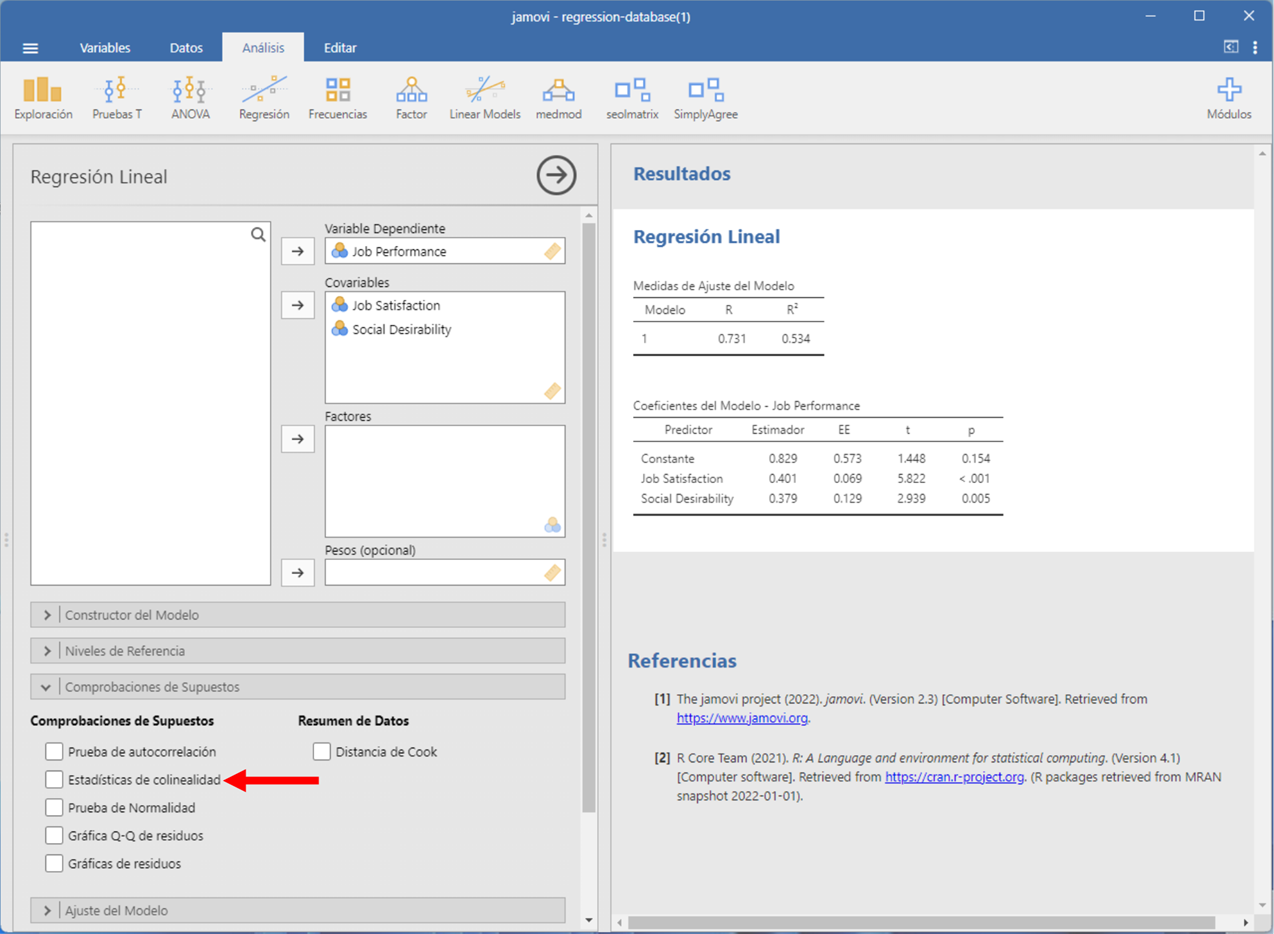
Task: Enable Estadísticas de colinealidad checkbox
Action: click(54, 779)
